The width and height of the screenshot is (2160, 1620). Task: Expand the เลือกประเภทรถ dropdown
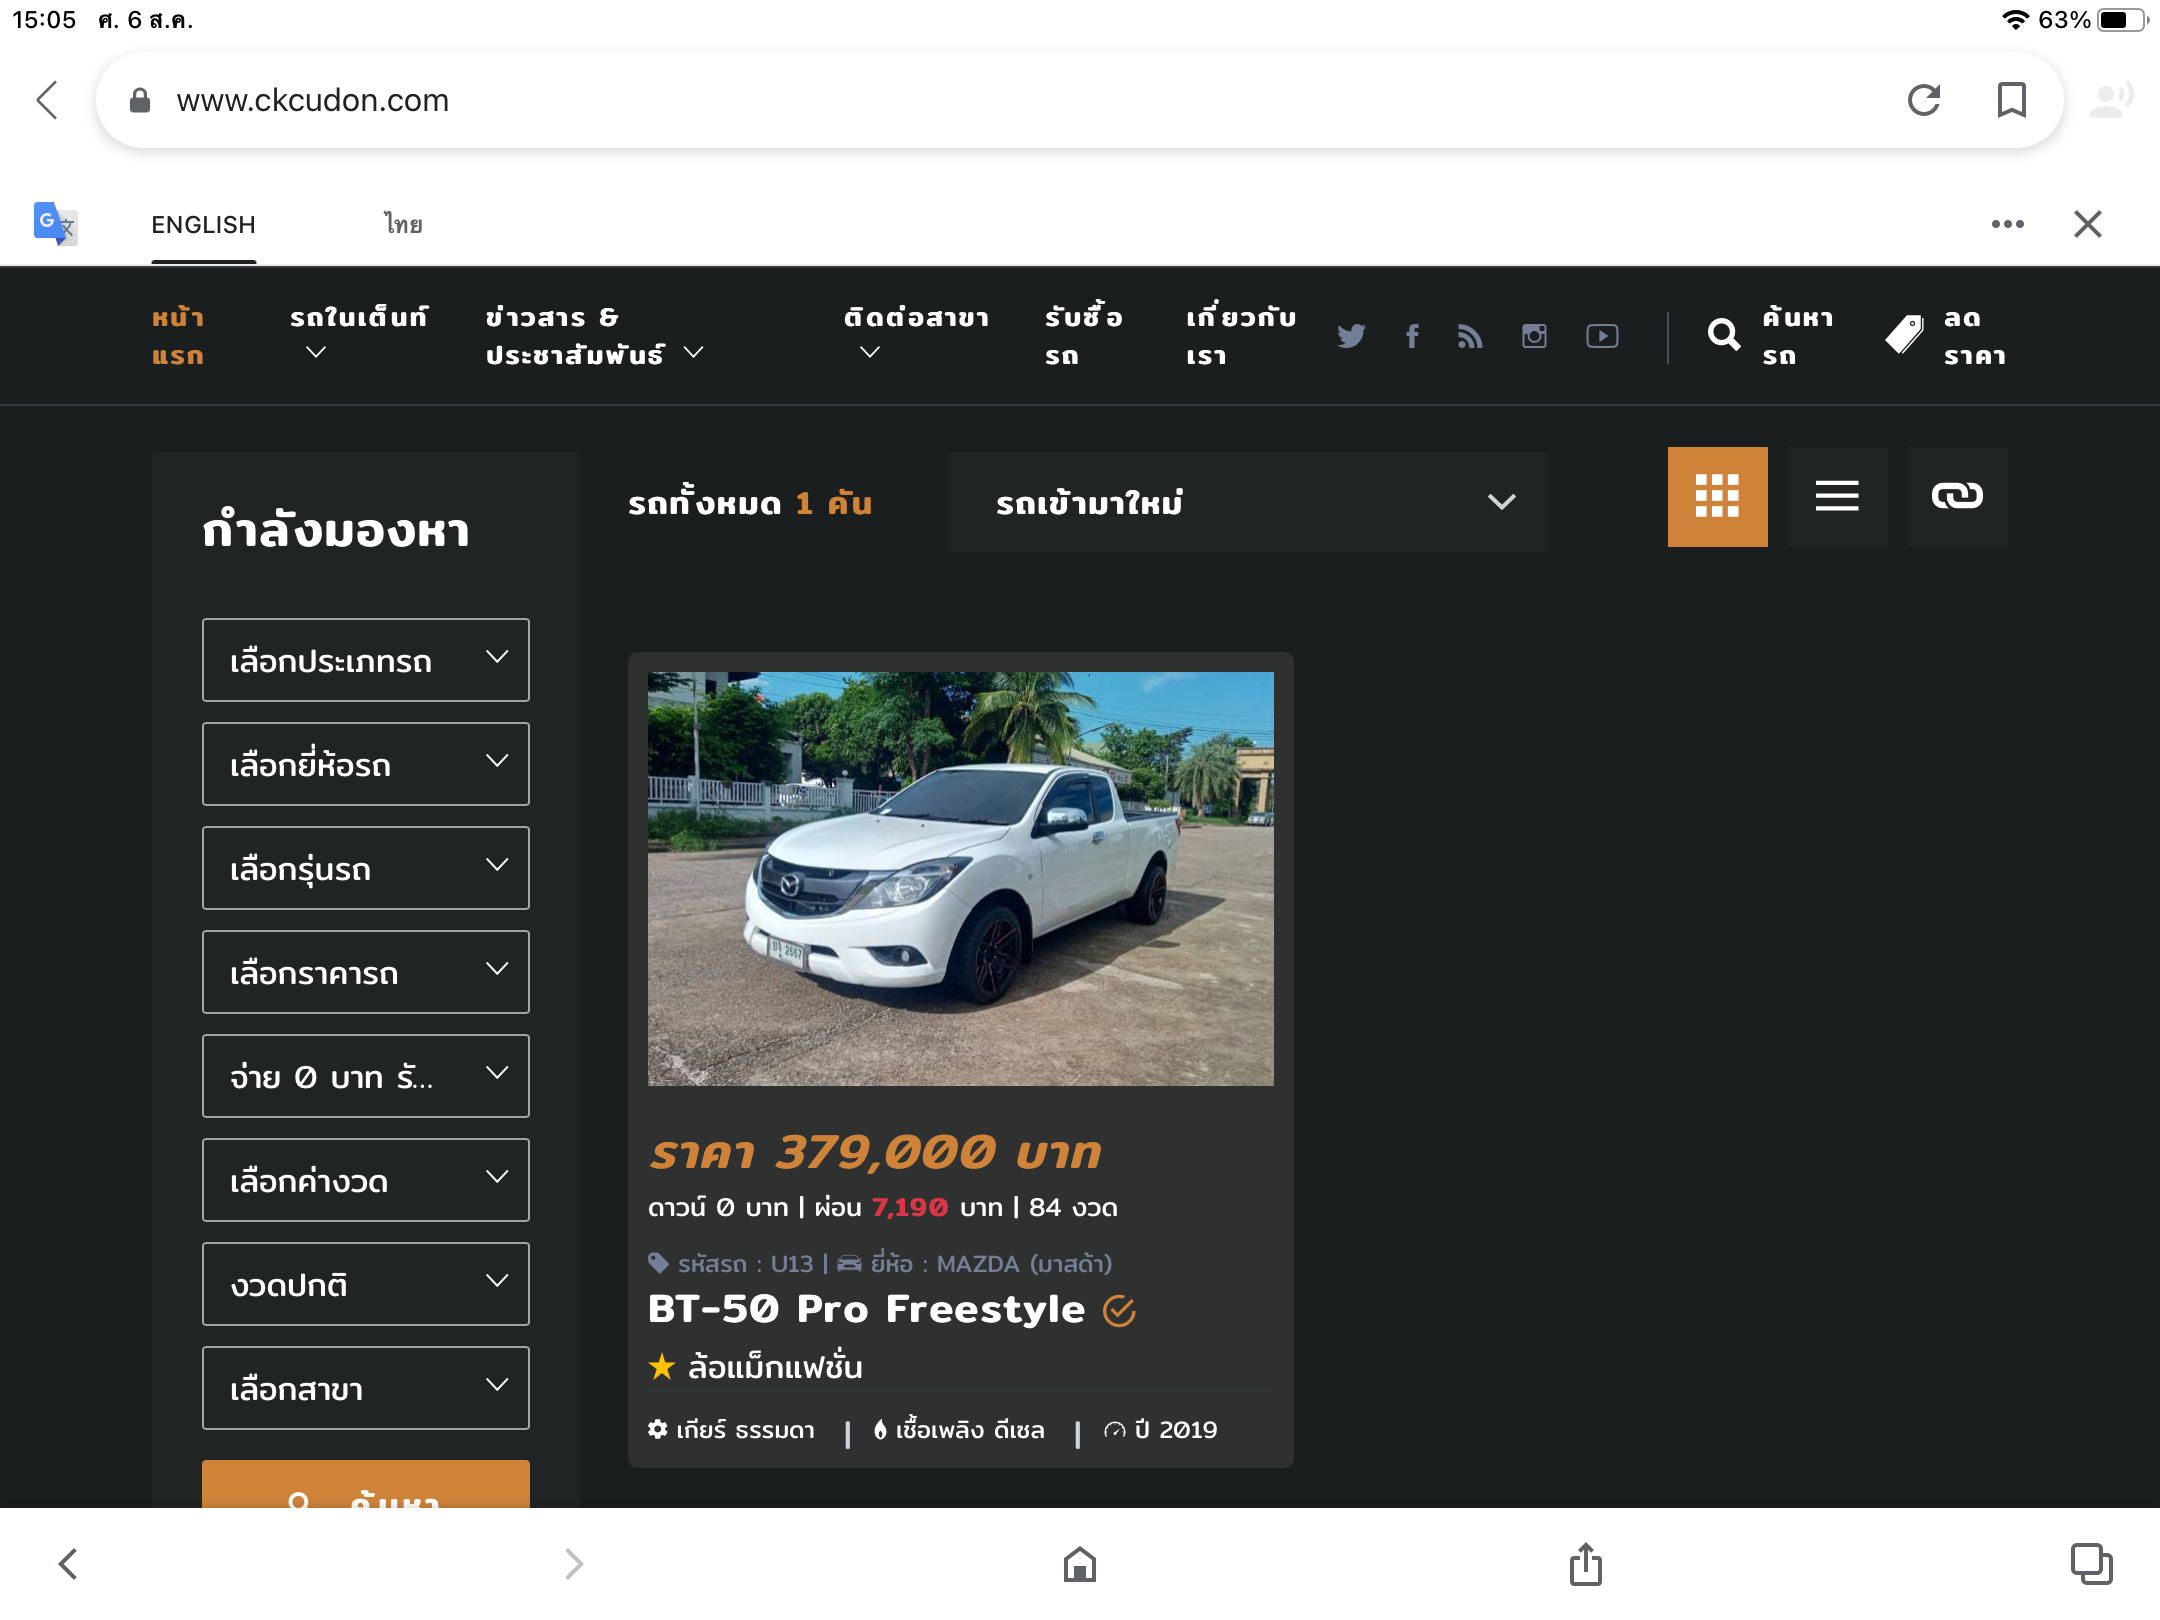tap(365, 660)
